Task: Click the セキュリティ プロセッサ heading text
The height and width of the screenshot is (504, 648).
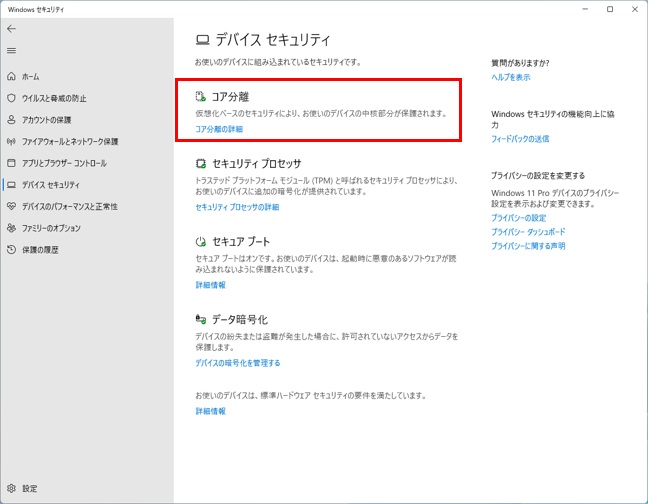Action: tap(257, 164)
